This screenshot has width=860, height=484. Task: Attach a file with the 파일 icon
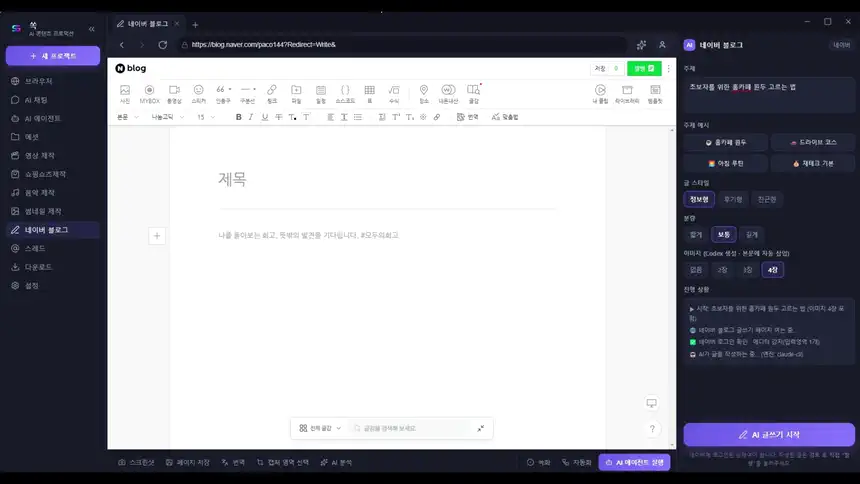pyautogui.click(x=296, y=93)
